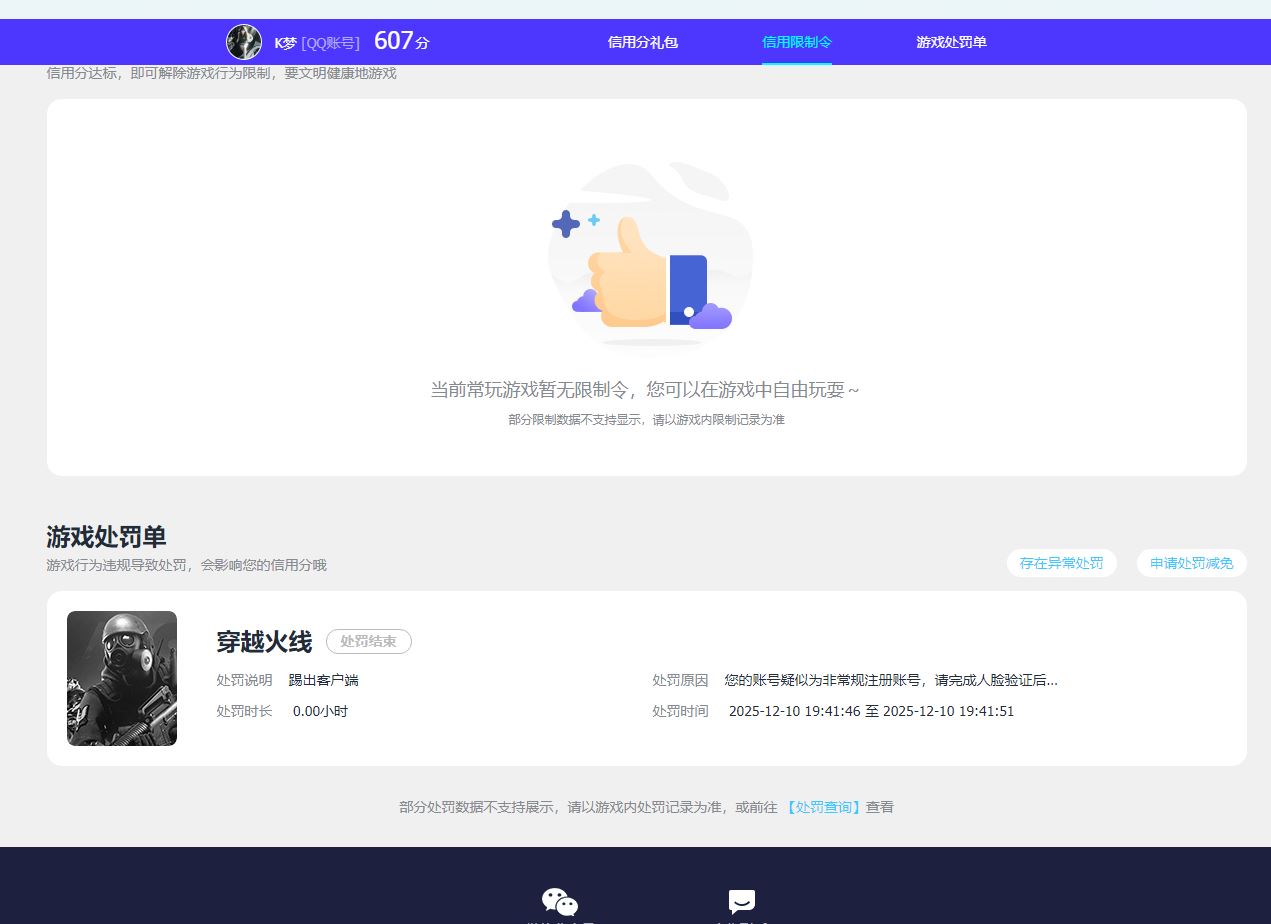Go to the 游戏处罚单 tab

point(951,42)
